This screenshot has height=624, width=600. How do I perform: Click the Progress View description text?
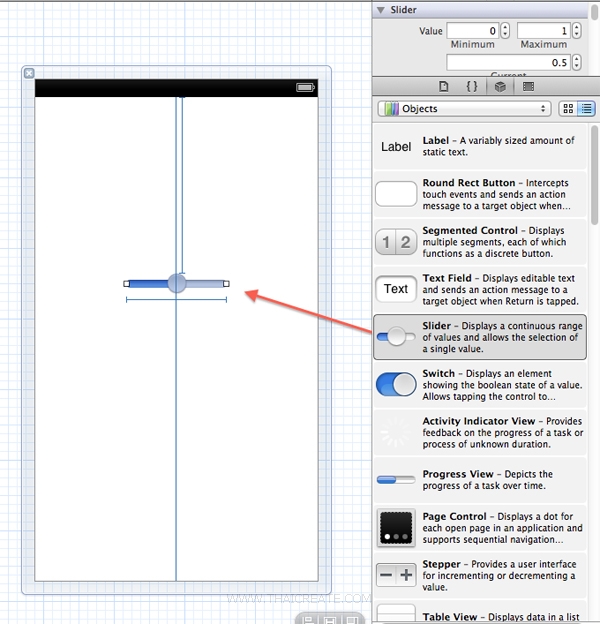487,480
